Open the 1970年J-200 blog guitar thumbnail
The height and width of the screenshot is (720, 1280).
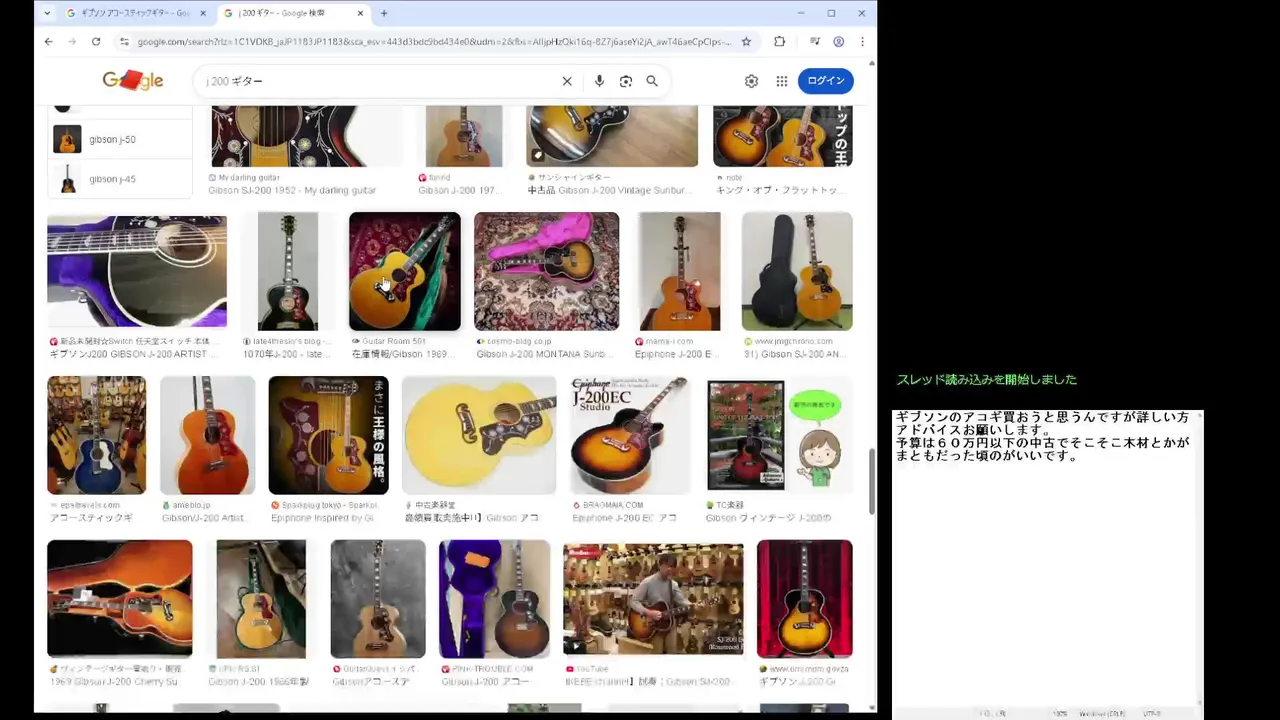tap(288, 271)
